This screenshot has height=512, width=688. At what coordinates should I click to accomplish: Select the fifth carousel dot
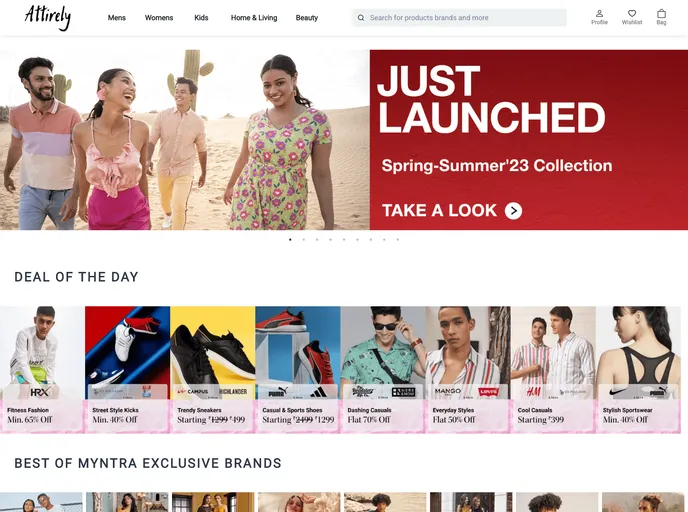(344, 240)
